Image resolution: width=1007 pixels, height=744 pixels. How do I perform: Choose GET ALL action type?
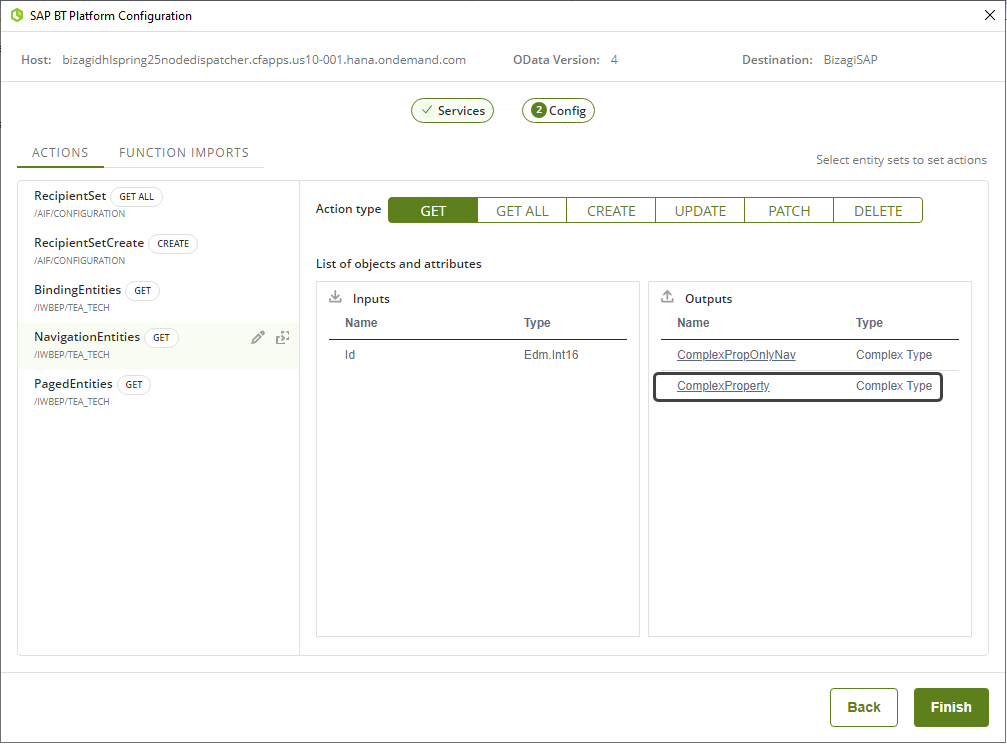pyautogui.click(x=522, y=211)
